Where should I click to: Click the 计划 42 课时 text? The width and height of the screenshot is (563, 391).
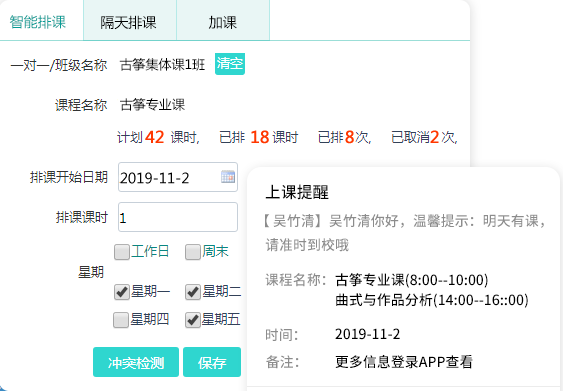point(158,137)
